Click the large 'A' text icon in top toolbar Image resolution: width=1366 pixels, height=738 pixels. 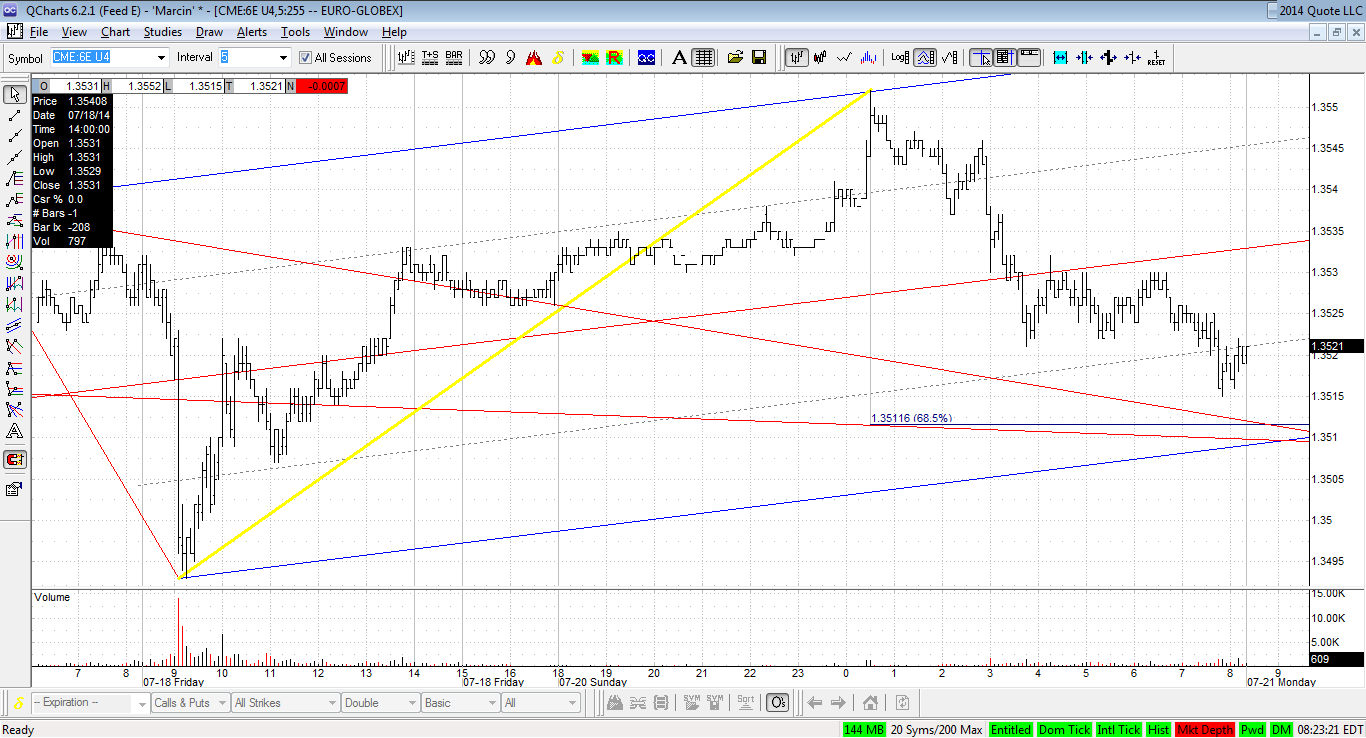[679, 58]
